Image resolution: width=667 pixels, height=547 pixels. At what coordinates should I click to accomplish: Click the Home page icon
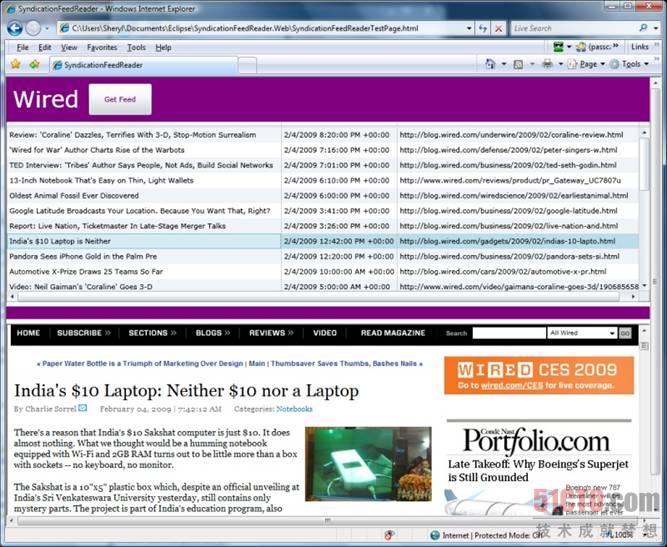tap(490, 64)
